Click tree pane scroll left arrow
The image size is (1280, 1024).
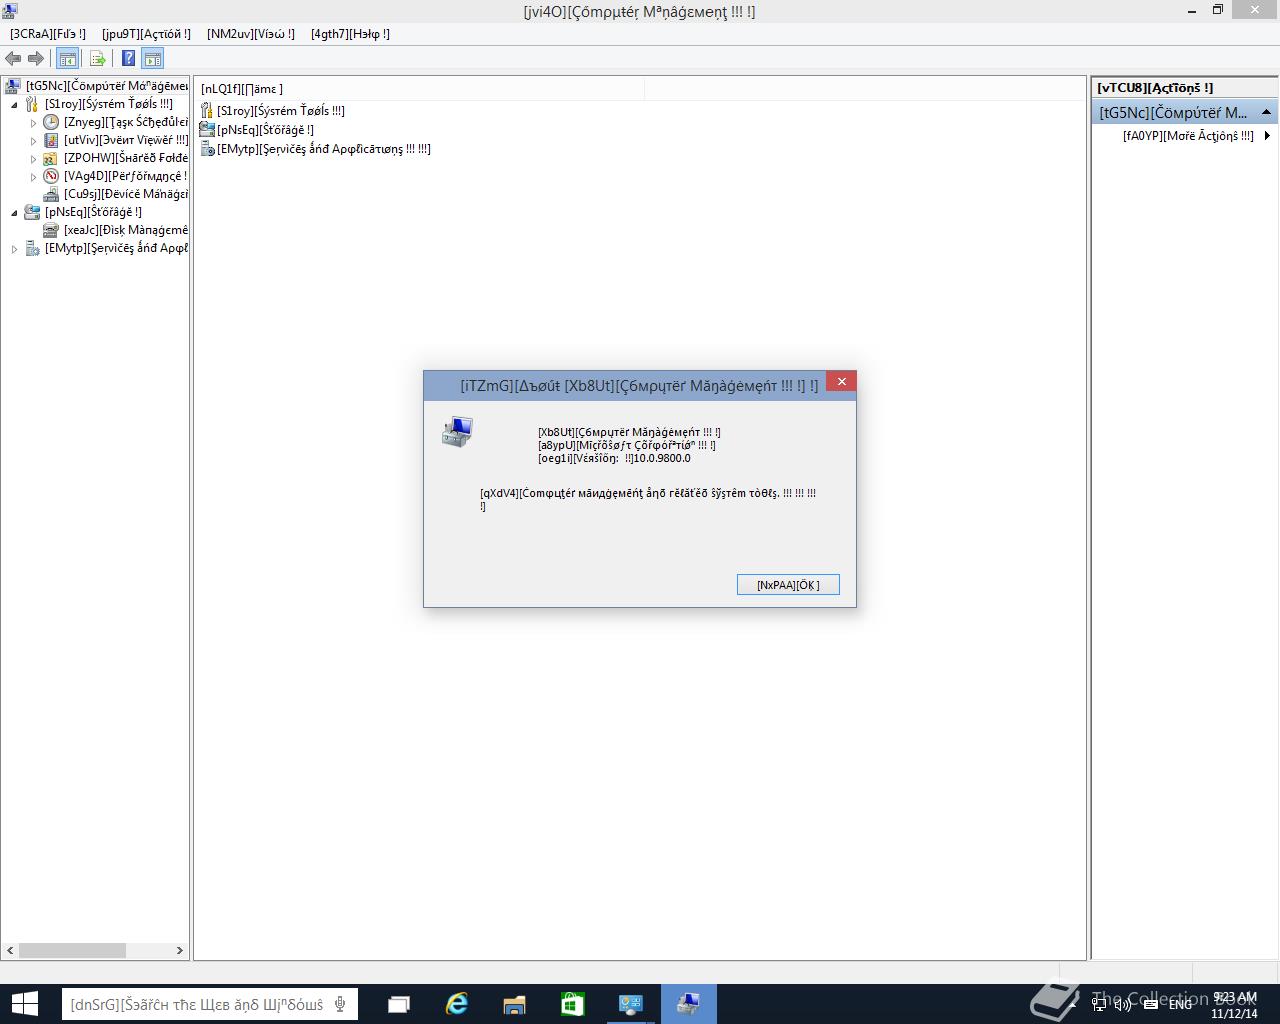tap(10, 950)
